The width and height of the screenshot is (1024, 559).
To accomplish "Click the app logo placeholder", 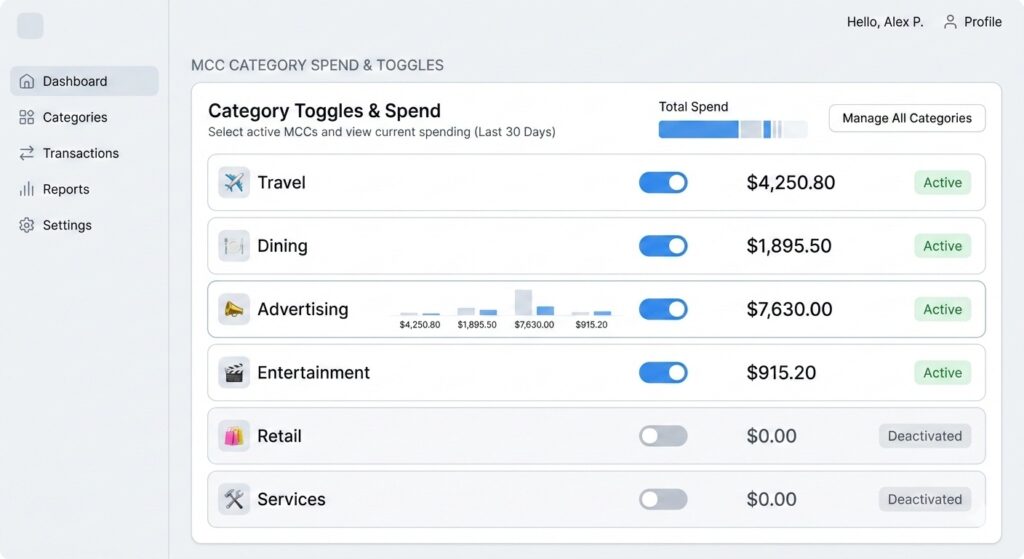I will [x=30, y=26].
